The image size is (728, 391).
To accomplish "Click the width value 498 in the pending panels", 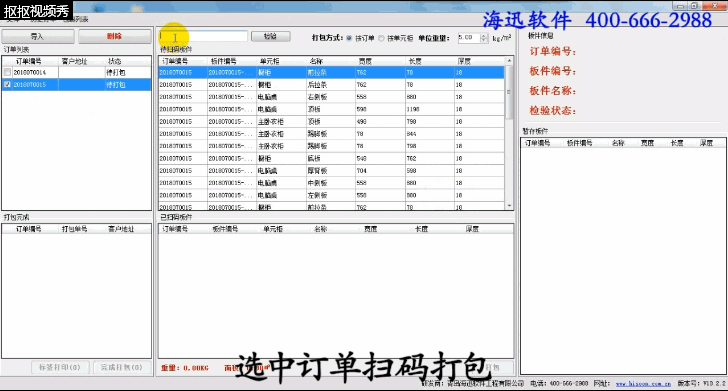I will [x=362, y=122].
